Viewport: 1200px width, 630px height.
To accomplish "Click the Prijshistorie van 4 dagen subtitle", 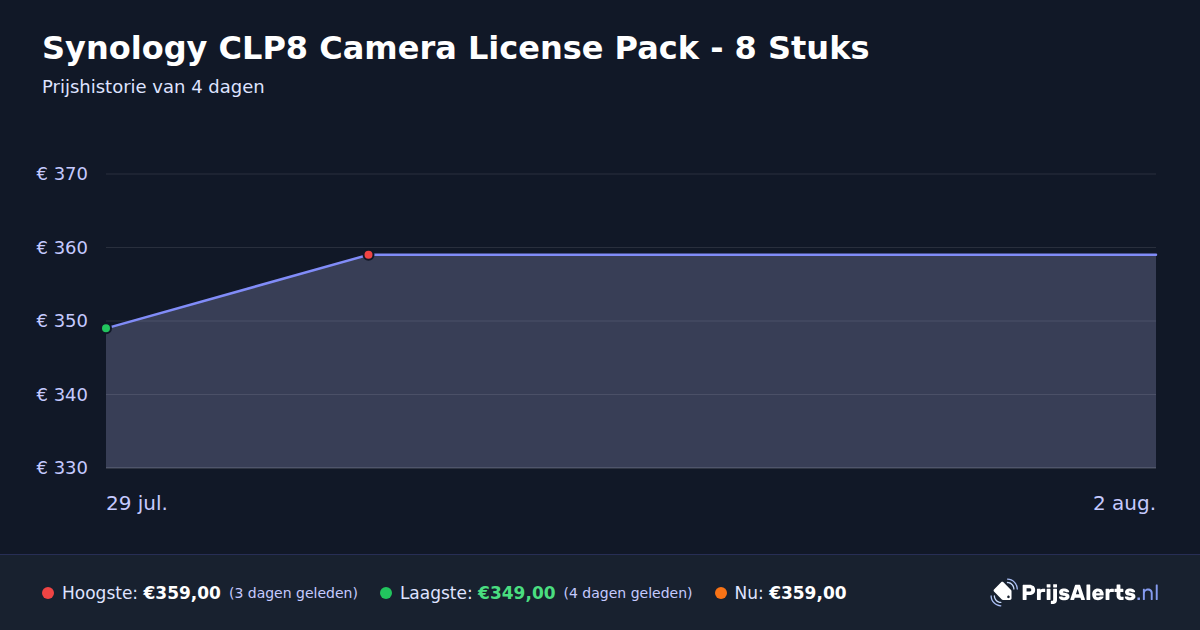I will (153, 87).
